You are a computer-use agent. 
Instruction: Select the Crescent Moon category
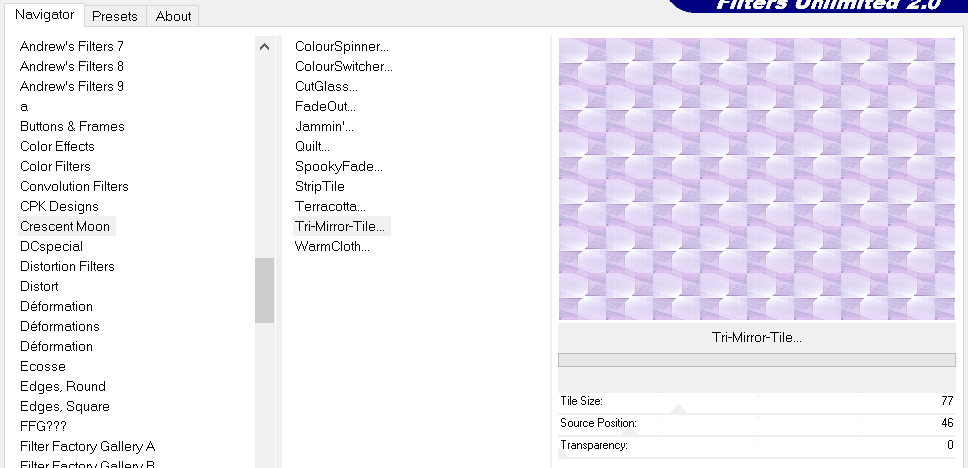pyautogui.click(x=65, y=226)
